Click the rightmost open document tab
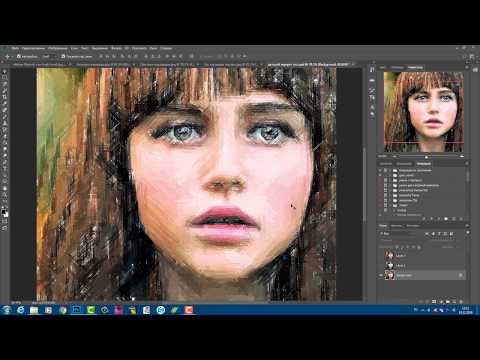 point(309,64)
